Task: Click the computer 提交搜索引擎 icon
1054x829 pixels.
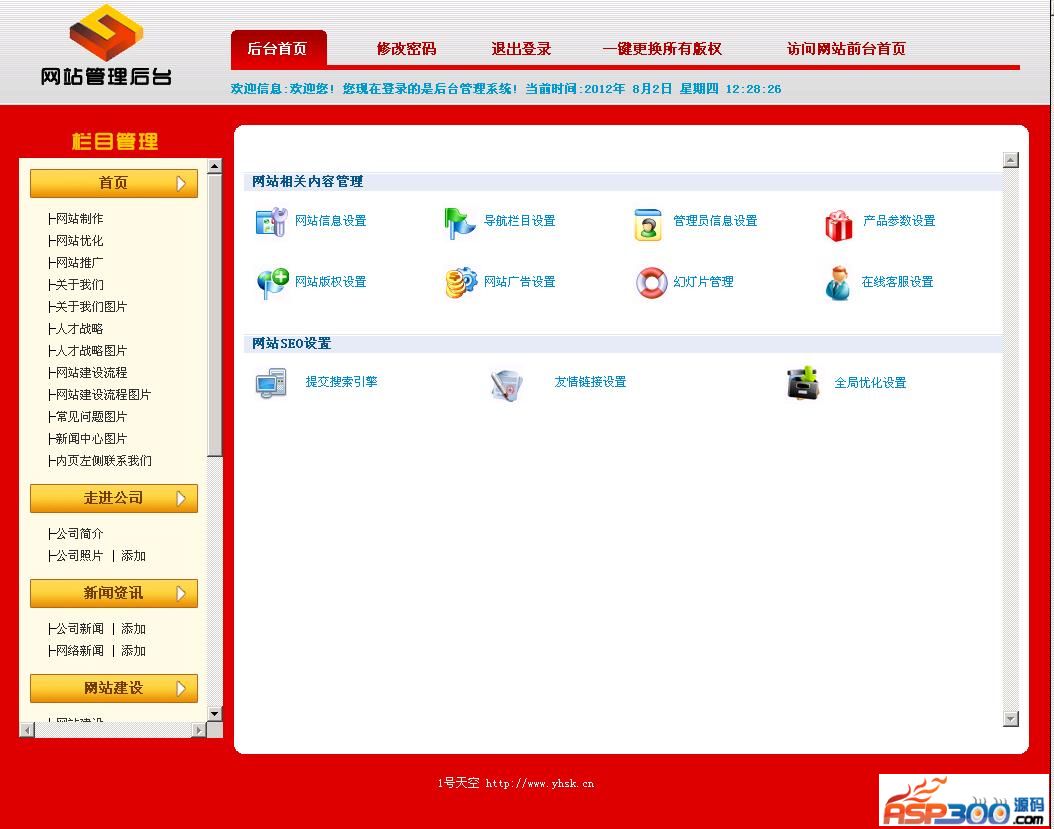Action: [x=271, y=384]
